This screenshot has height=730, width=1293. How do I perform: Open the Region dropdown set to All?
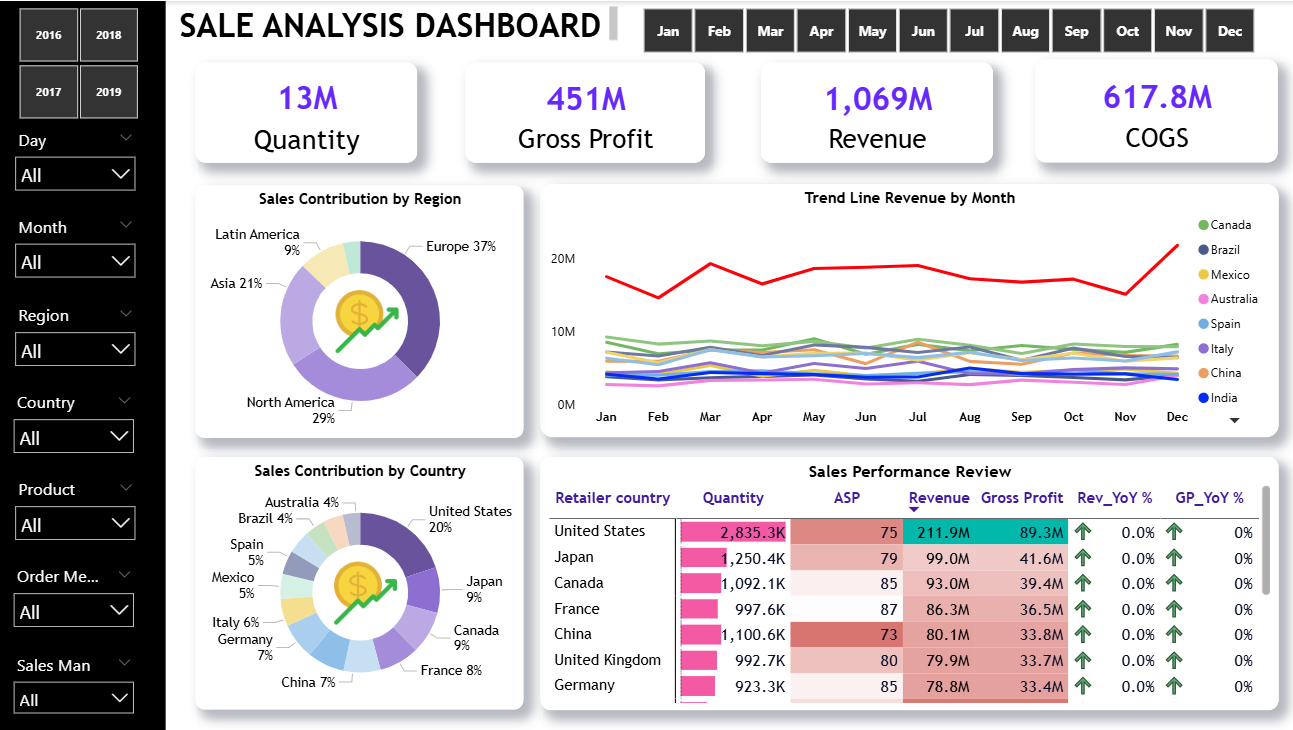[75, 351]
